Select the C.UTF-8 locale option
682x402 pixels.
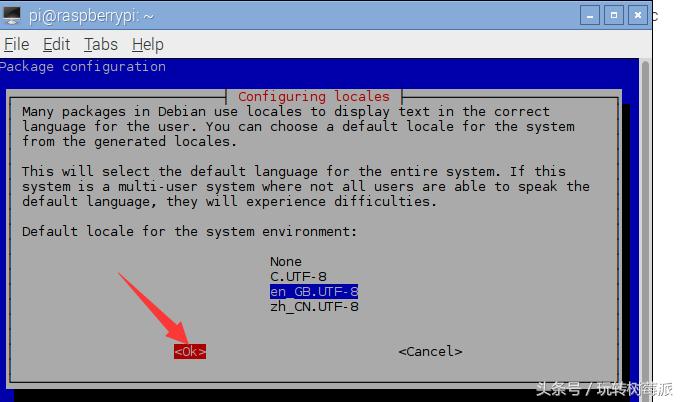pyautogui.click(x=298, y=276)
